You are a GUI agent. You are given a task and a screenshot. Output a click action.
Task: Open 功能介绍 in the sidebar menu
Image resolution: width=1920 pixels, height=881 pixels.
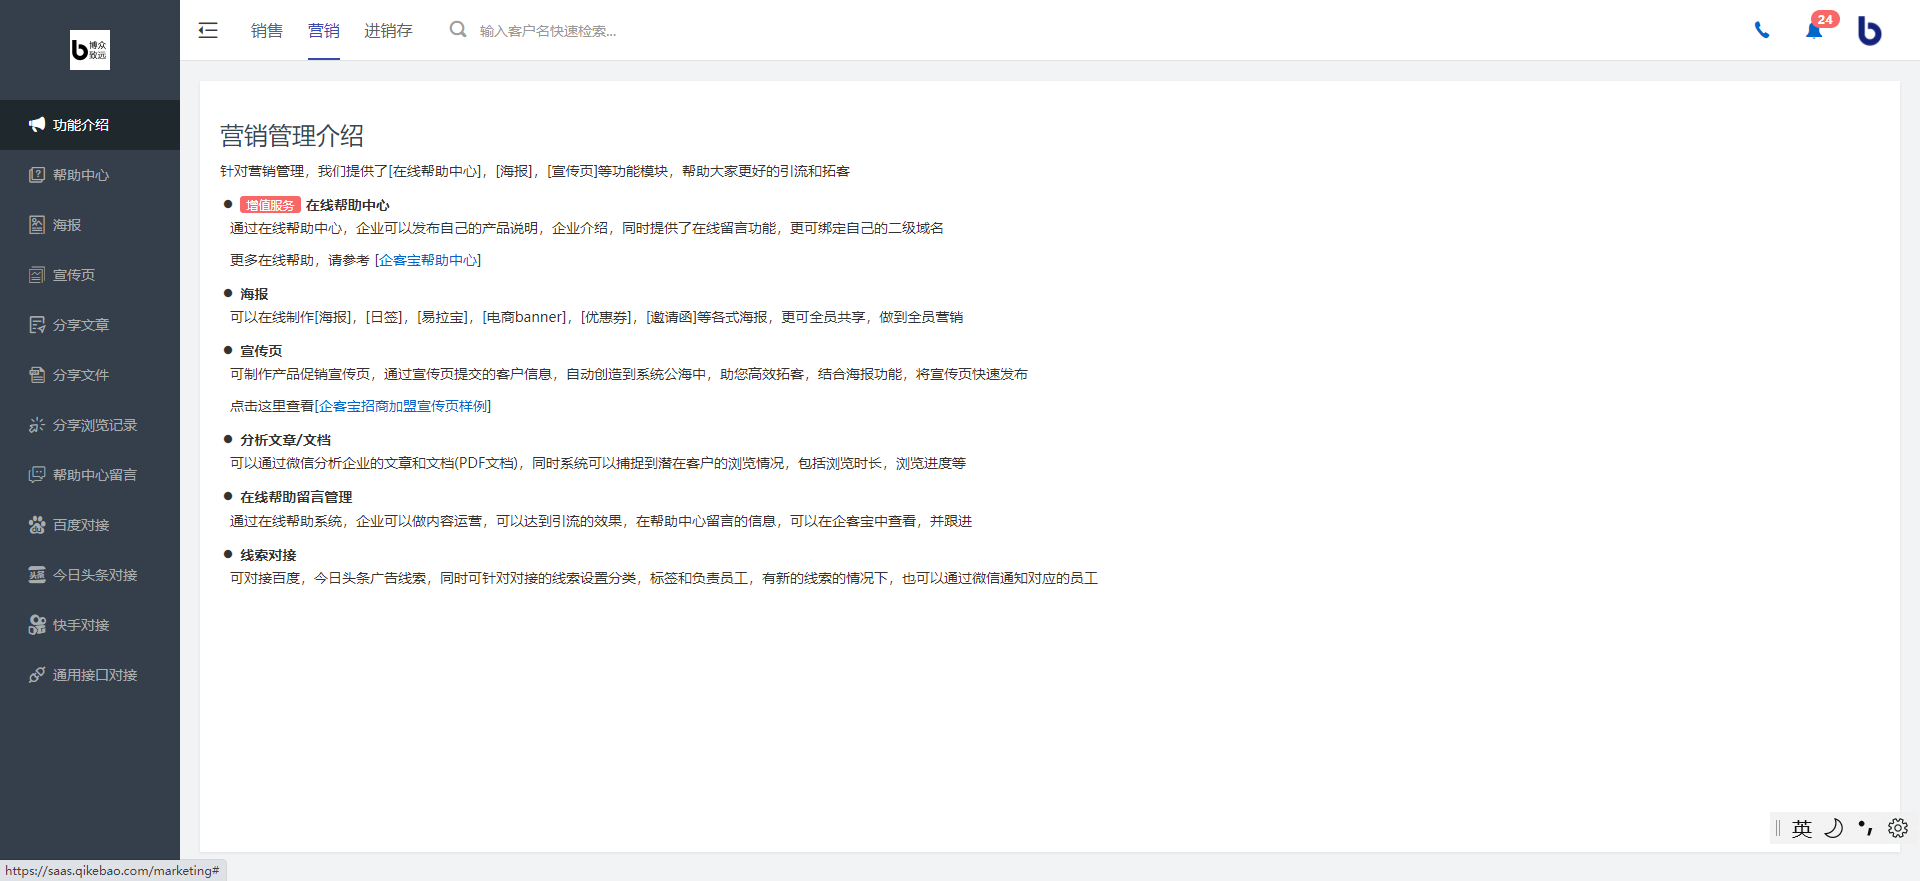tap(90, 125)
